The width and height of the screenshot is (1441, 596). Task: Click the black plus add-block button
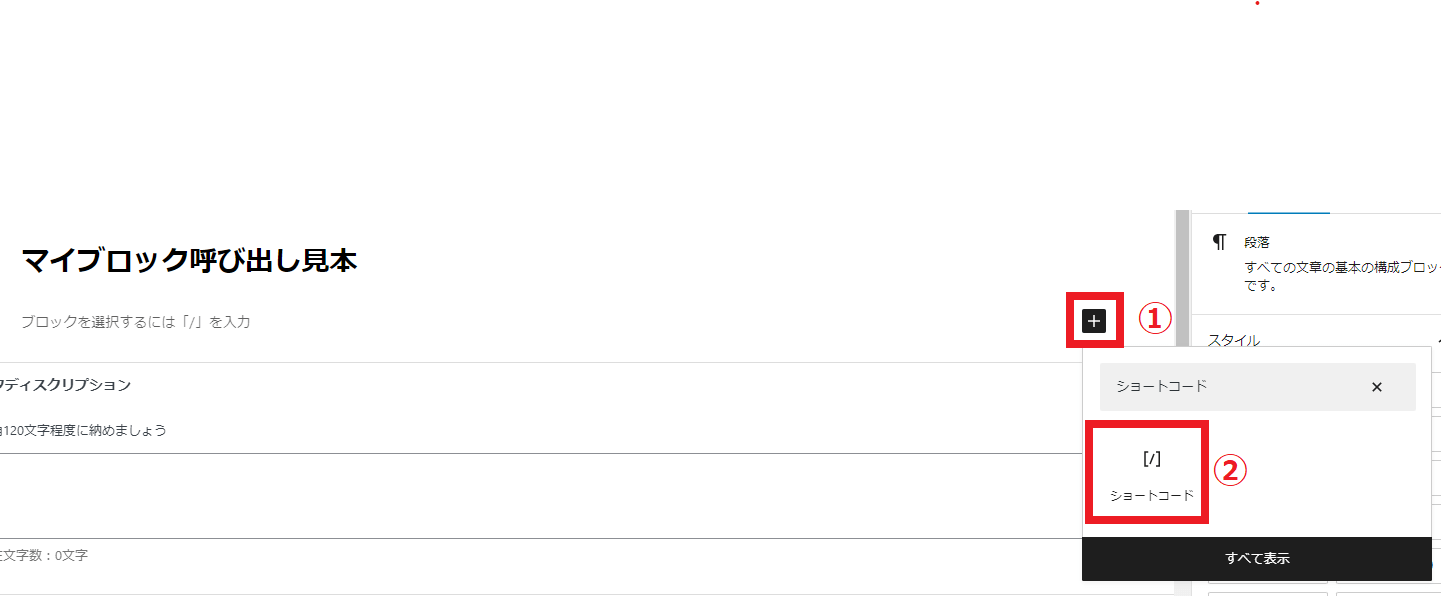[1094, 321]
